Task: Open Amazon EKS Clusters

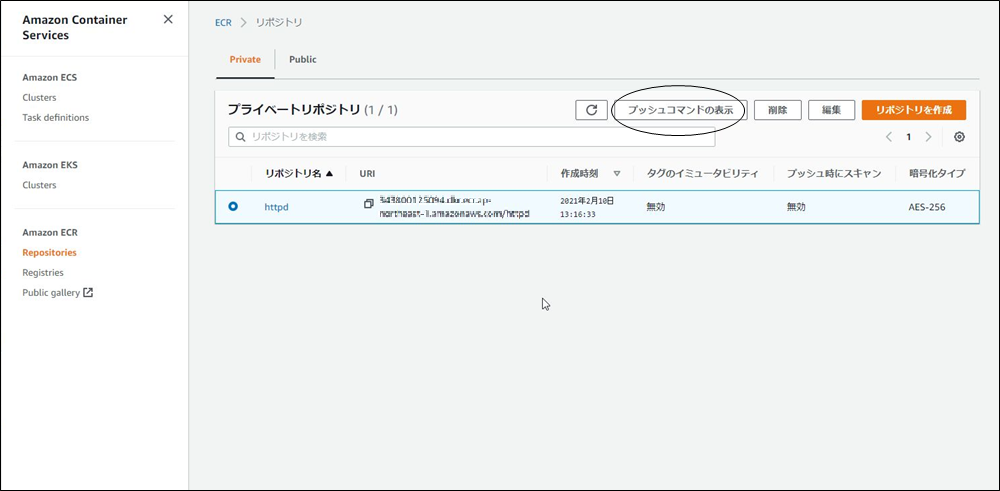Action: 39,185
